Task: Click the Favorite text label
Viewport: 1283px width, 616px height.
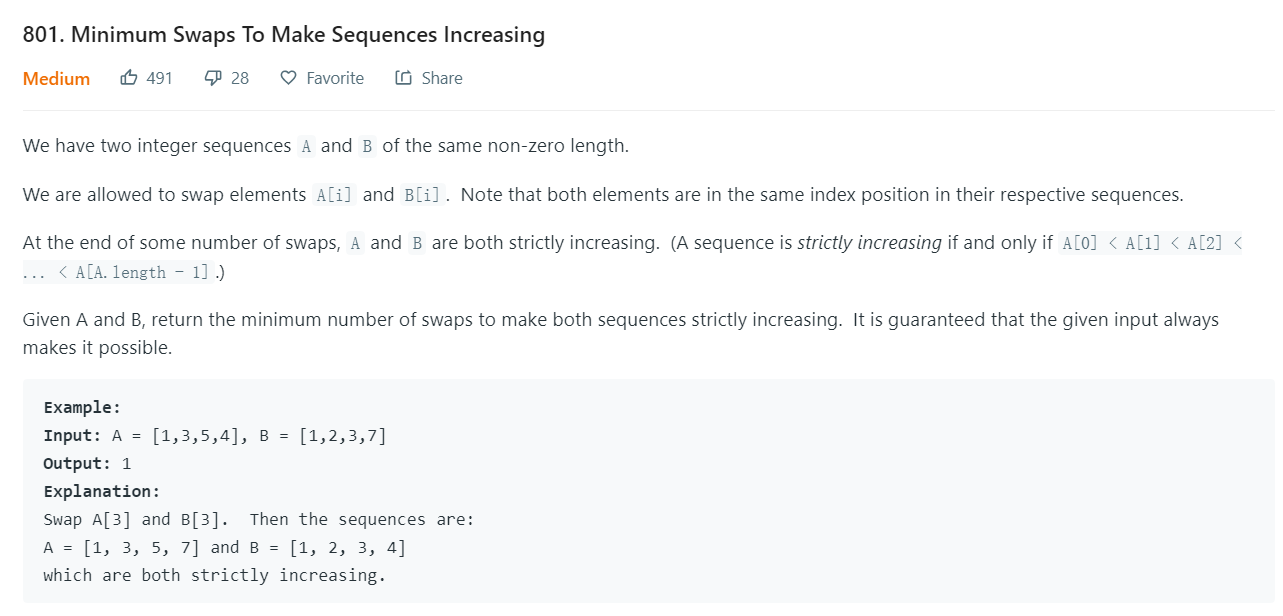Action: (335, 78)
